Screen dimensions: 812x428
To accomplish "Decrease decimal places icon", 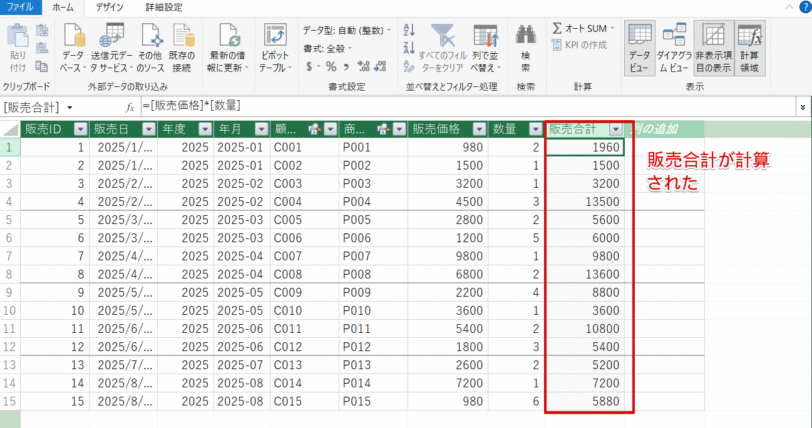I will [x=380, y=66].
